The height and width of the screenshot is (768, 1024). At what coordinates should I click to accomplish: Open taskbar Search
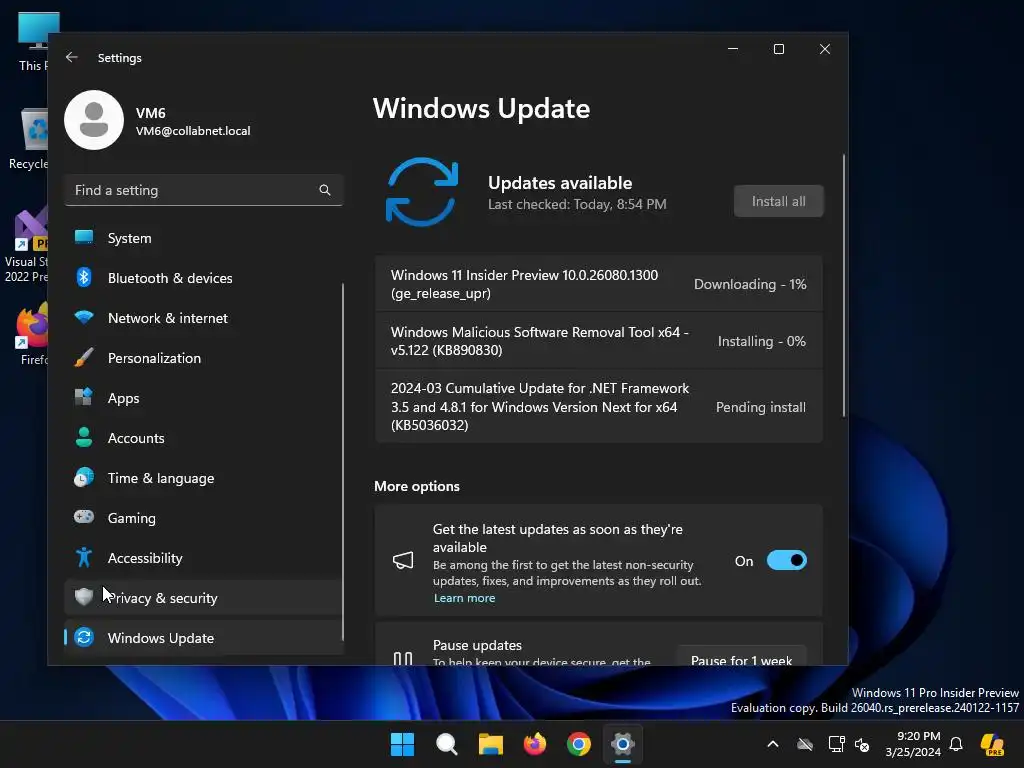click(x=447, y=744)
